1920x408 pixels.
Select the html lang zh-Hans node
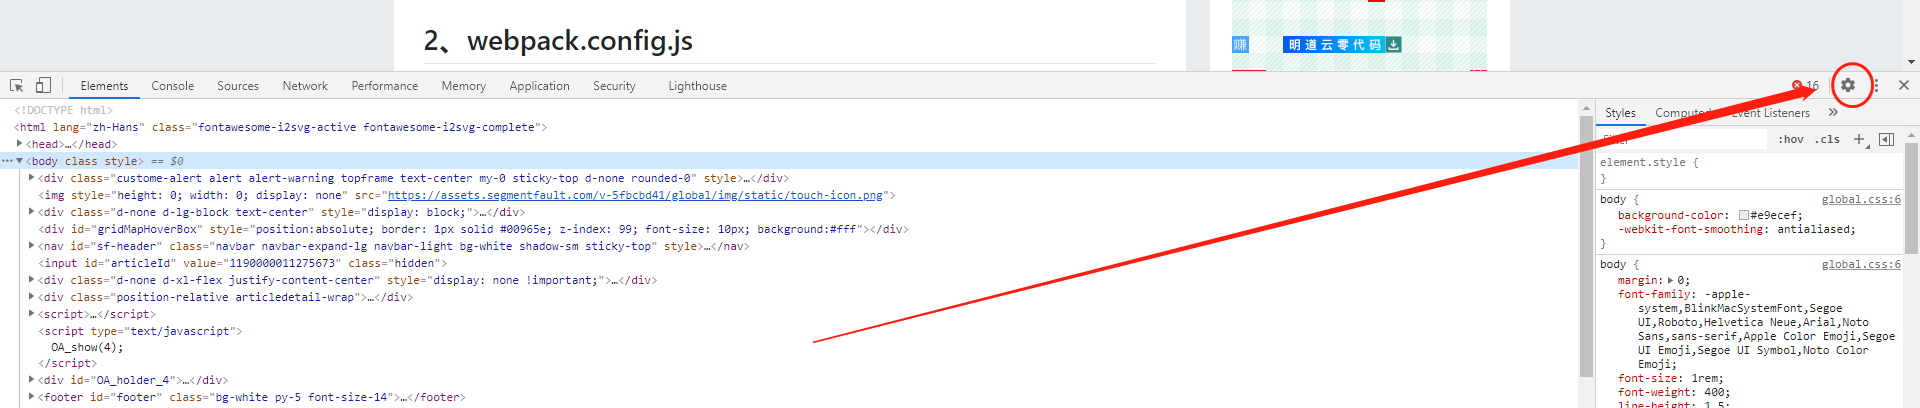[x=280, y=127]
